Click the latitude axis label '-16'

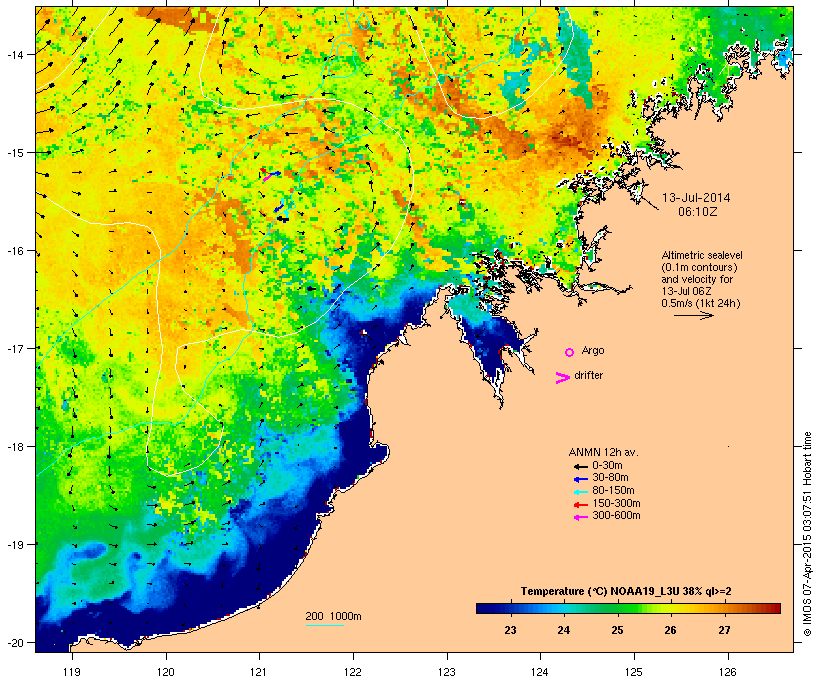point(14,251)
